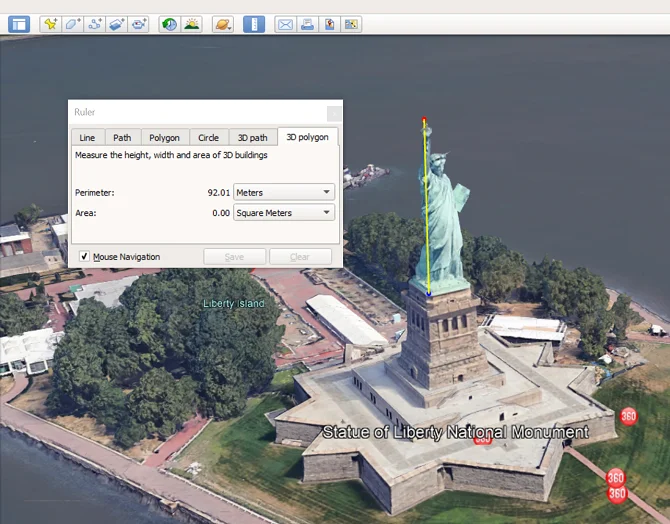
Task: Select the Add Polygon tool
Action: pyautogui.click(x=73, y=24)
